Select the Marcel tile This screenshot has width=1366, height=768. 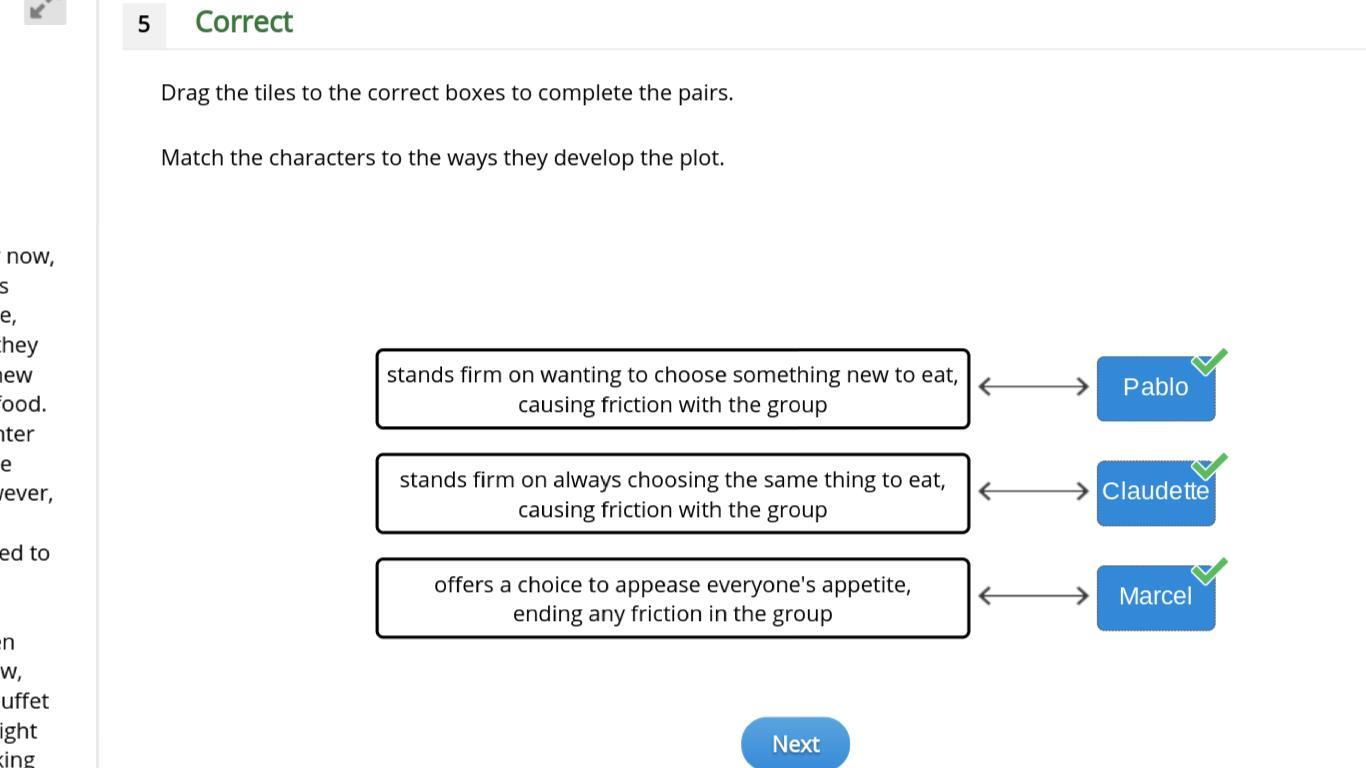point(1154,597)
